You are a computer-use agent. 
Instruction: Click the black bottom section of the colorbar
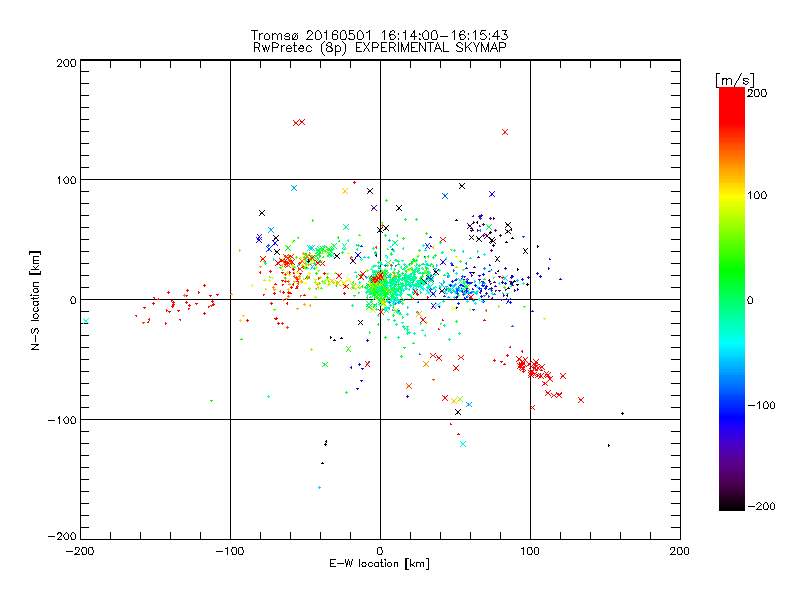tap(732, 503)
